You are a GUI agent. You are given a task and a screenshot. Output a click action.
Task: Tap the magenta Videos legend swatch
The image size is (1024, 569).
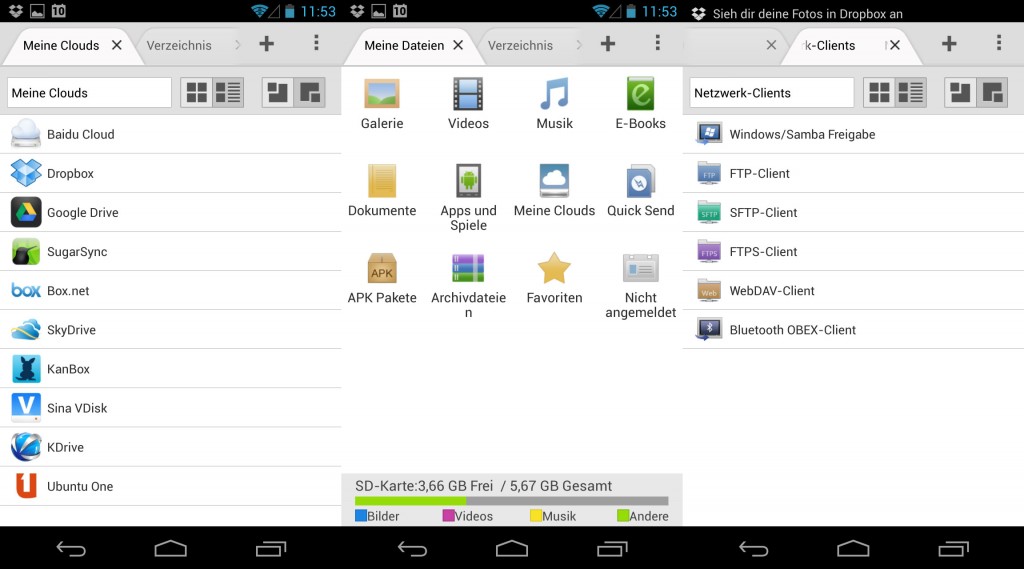coord(448,515)
